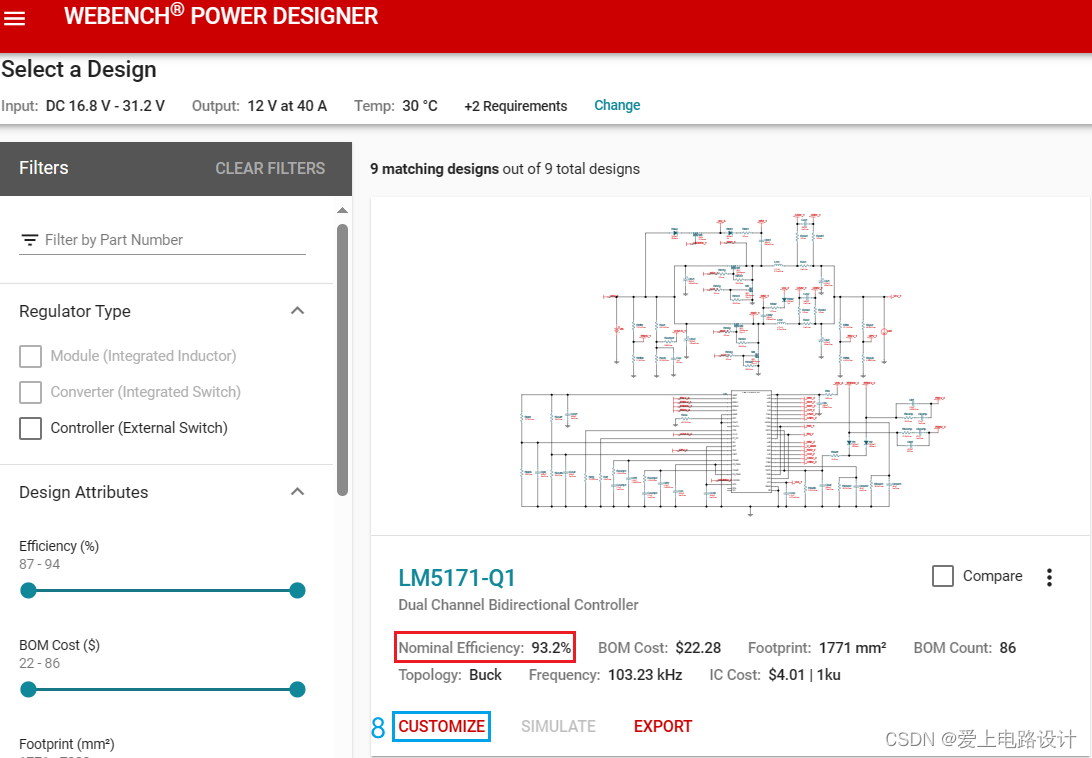Click the Change requirements link
The image size is (1092, 758).
pyautogui.click(x=617, y=105)
